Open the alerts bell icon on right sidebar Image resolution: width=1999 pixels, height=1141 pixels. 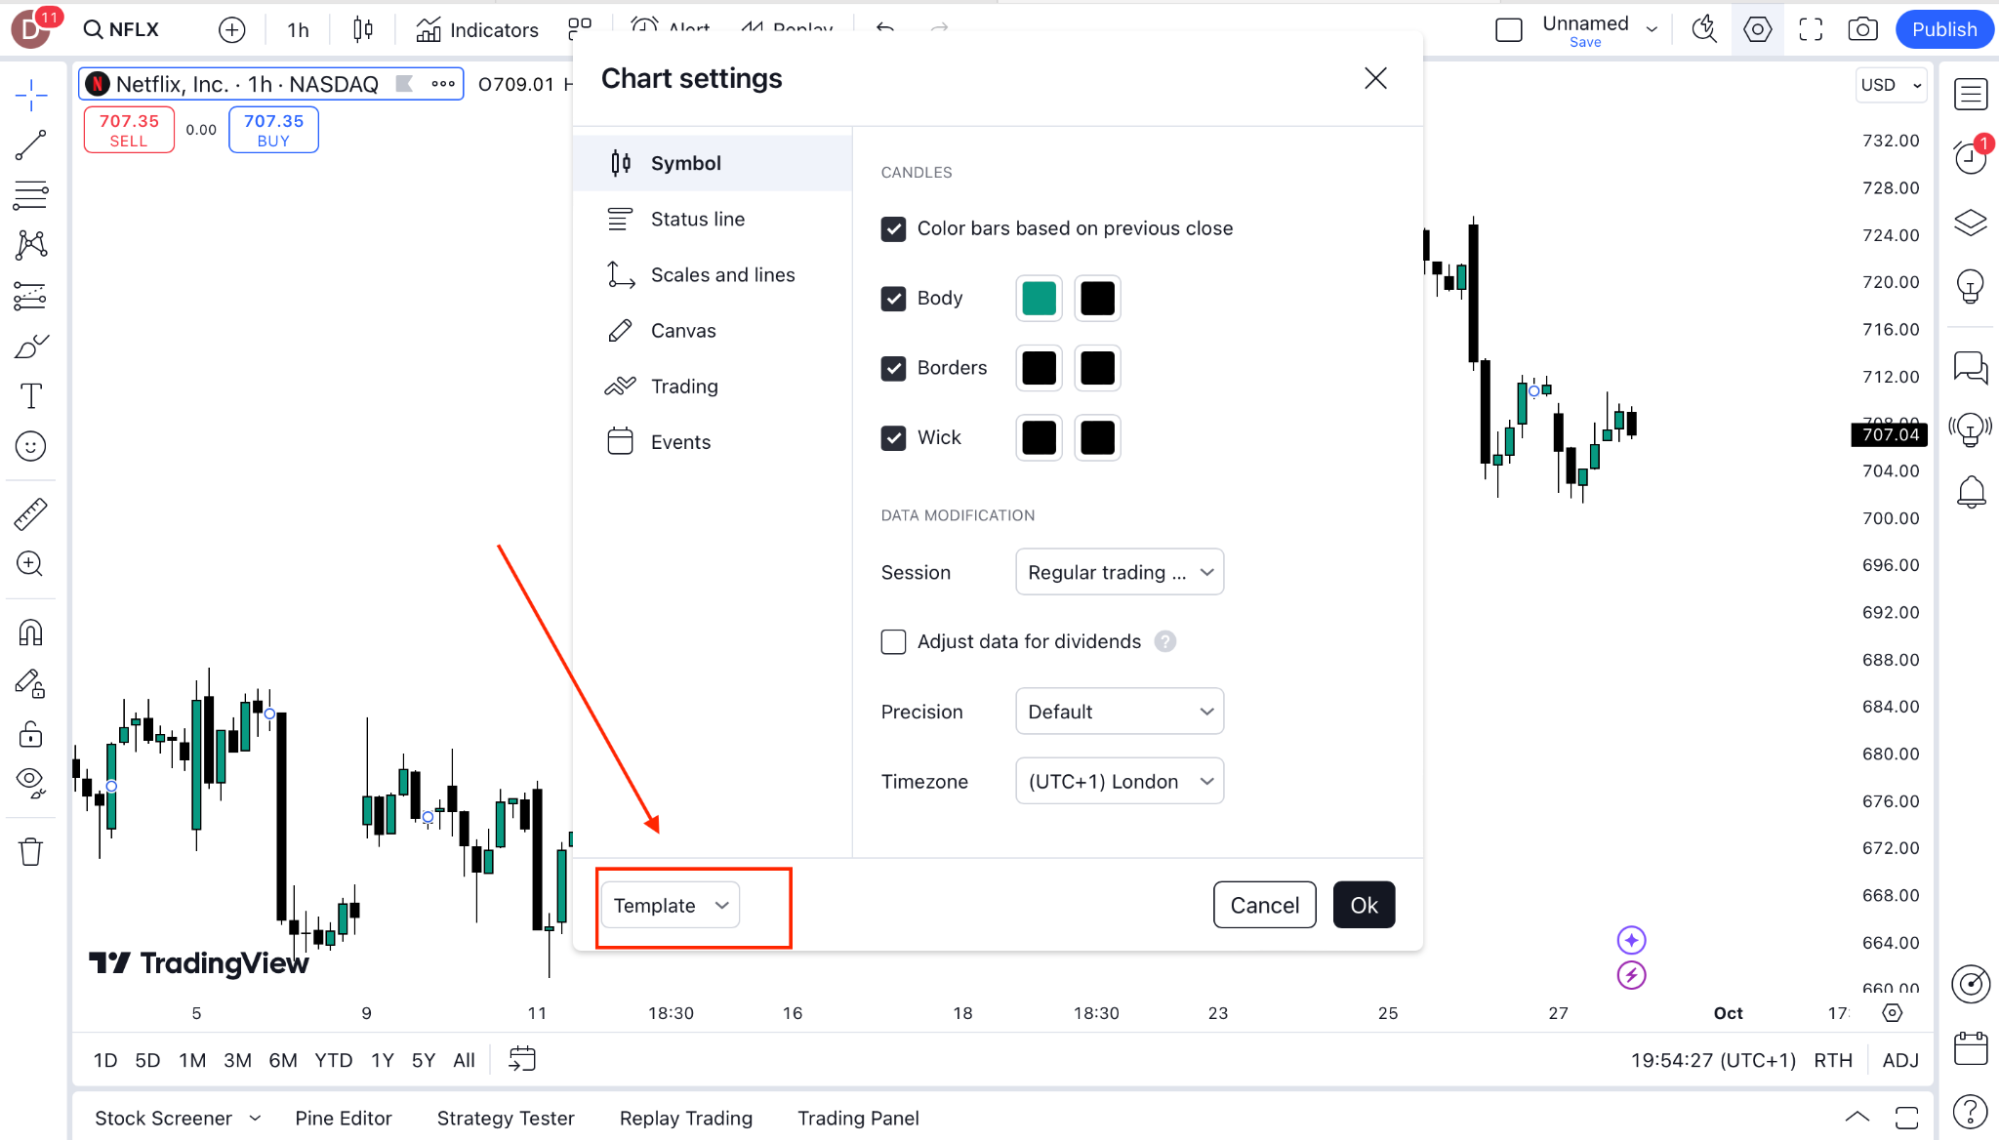click(x=1971, y=491)
